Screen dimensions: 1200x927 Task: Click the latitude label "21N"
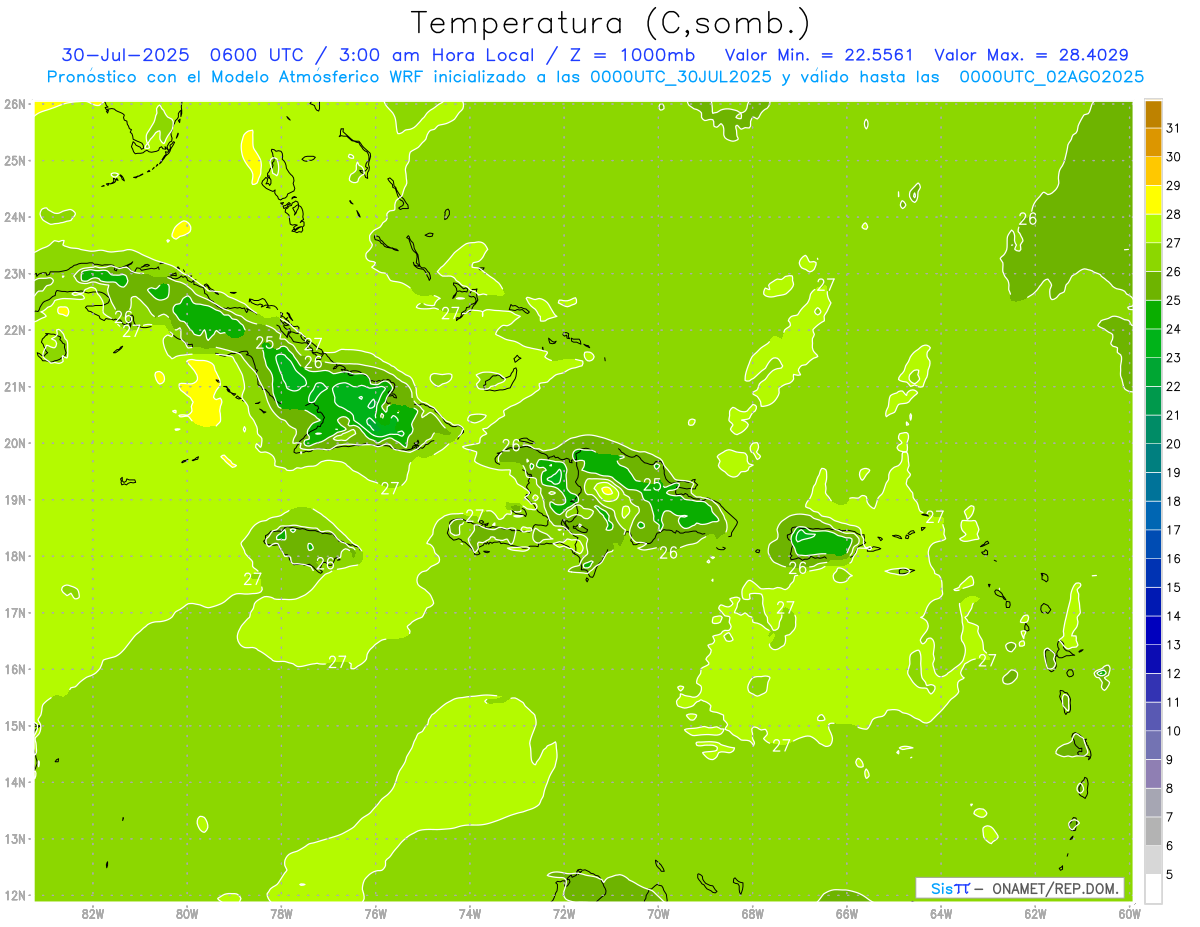[x=15, y=386]
